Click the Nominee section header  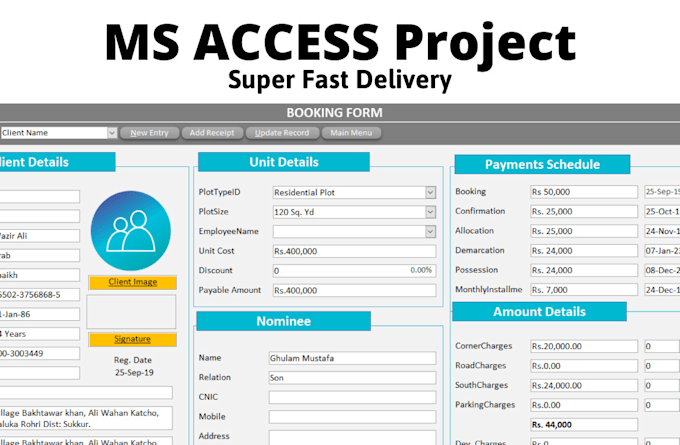coord(284,321)
